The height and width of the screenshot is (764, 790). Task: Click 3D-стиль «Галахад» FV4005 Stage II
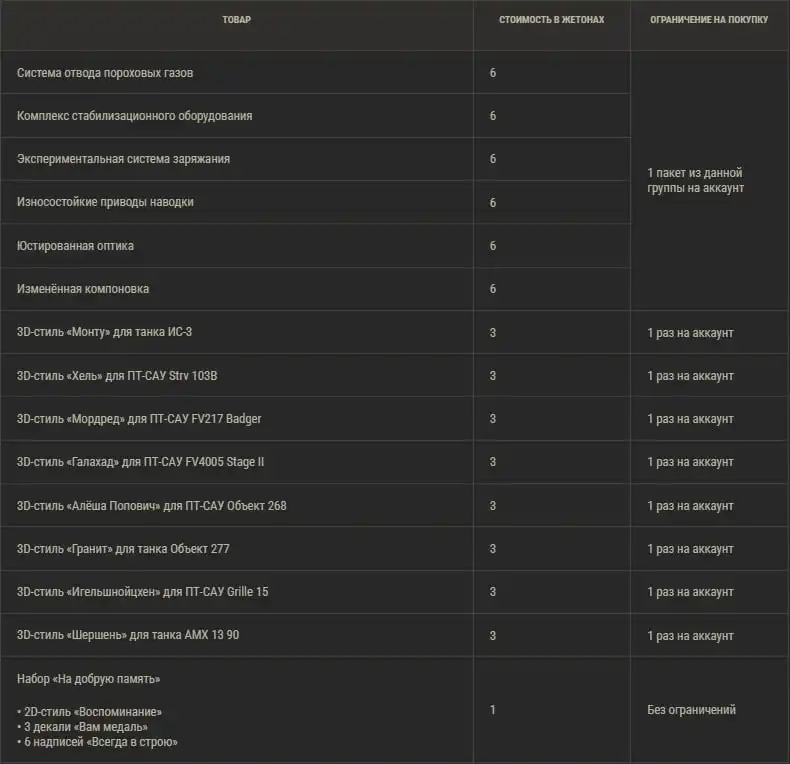pos(140,462)
